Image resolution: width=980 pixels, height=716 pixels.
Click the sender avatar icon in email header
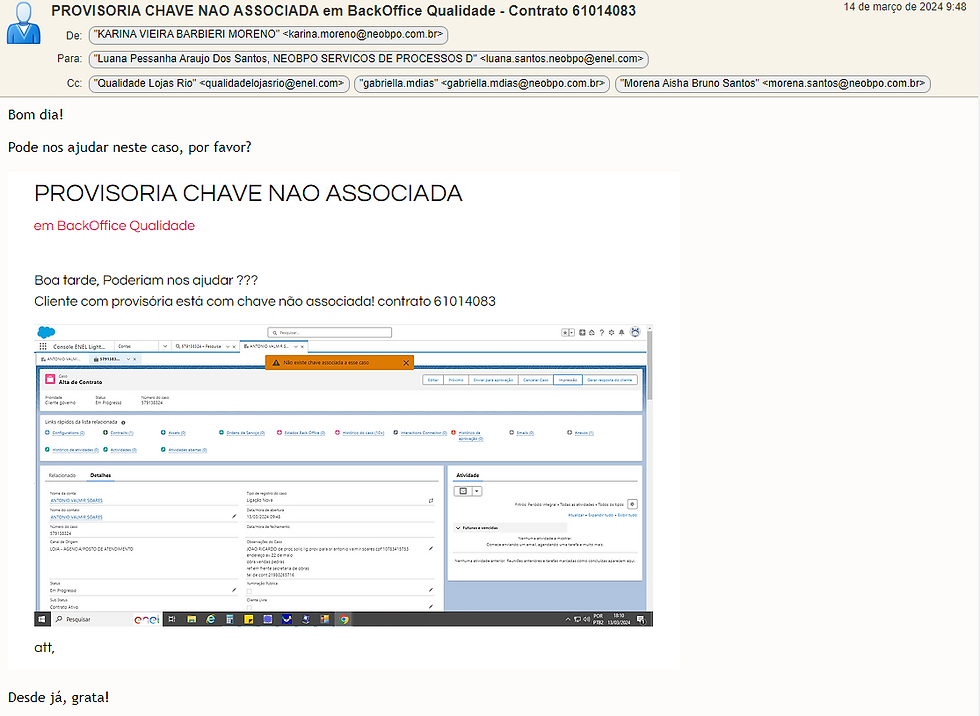23,22
